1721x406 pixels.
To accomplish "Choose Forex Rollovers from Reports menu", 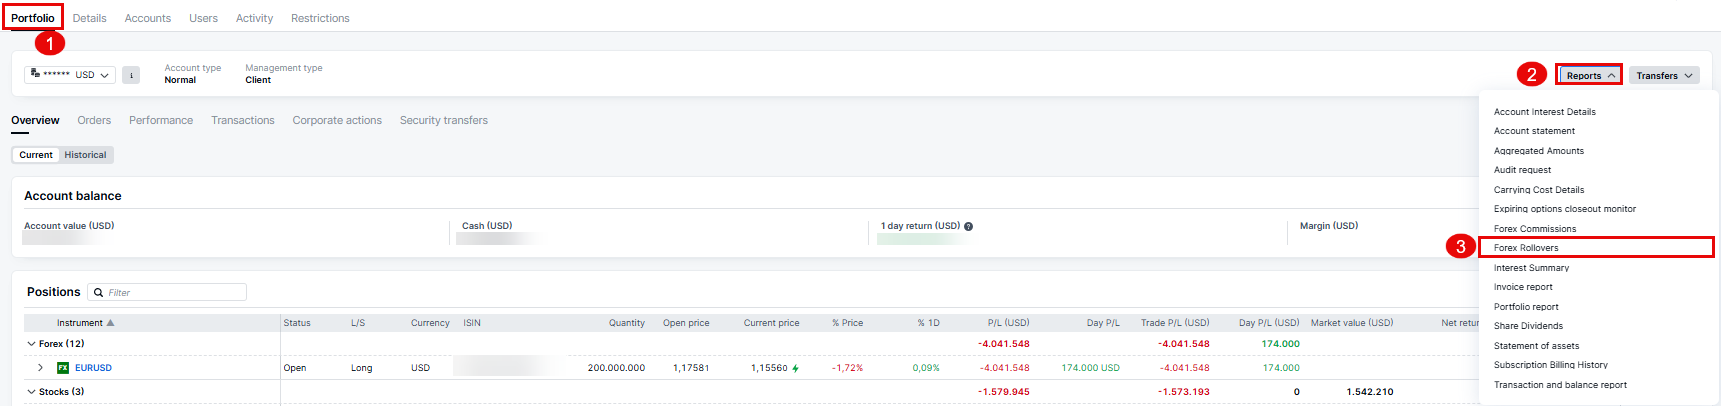I will pos(1526,248).
